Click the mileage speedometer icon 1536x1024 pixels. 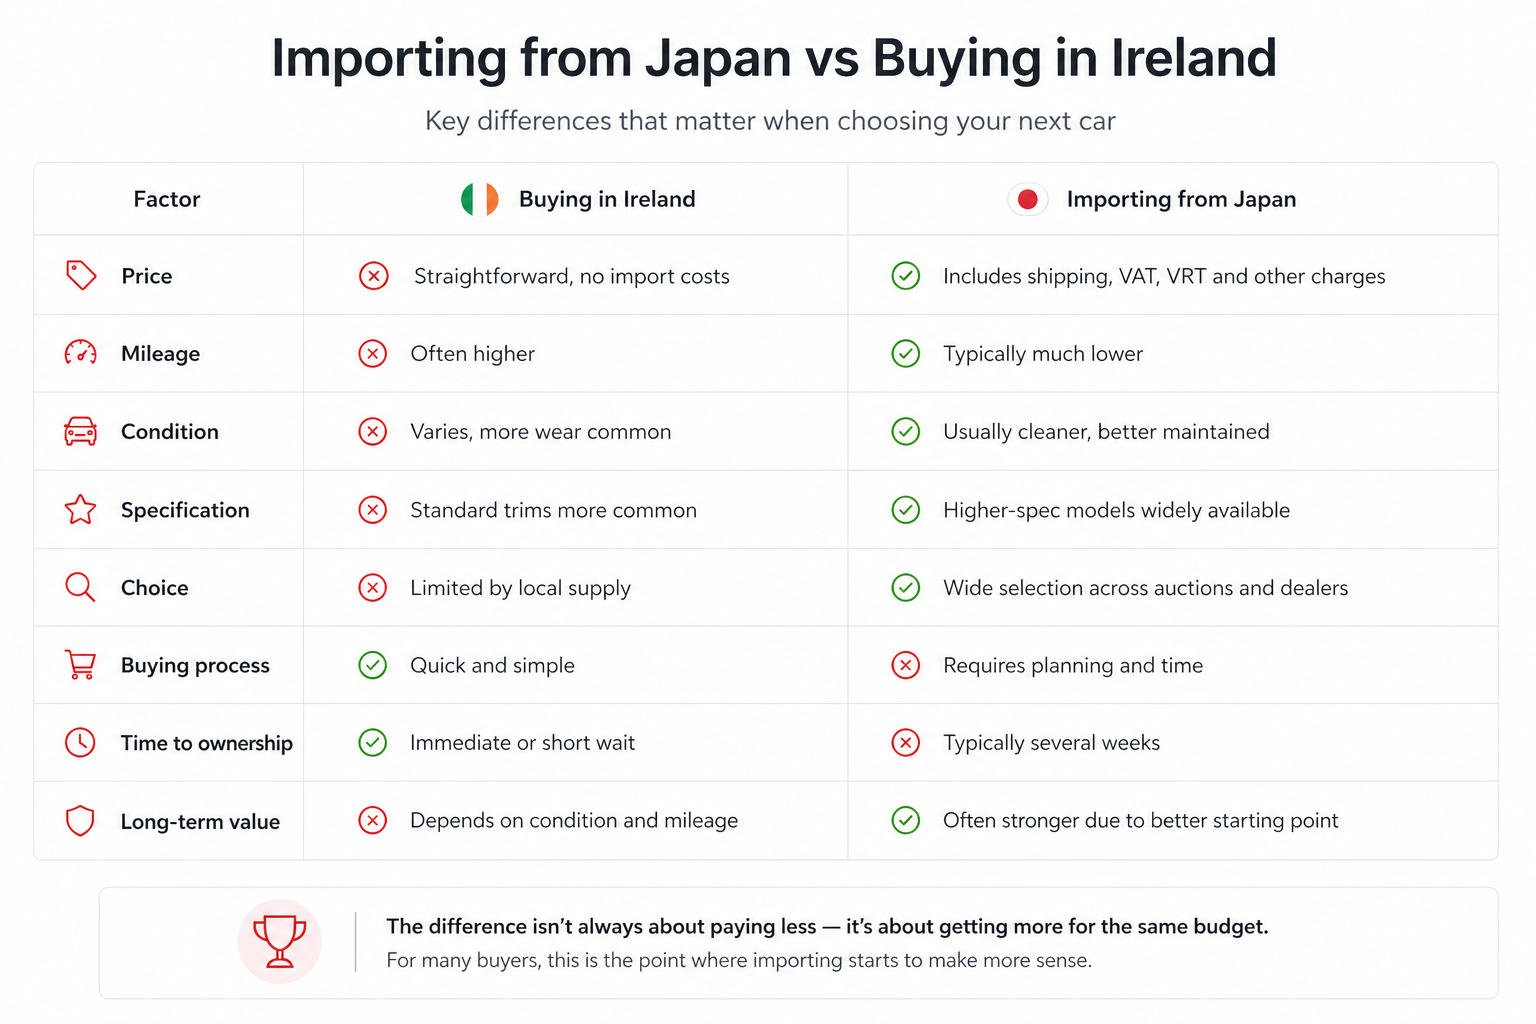click(x=81, y=353)
